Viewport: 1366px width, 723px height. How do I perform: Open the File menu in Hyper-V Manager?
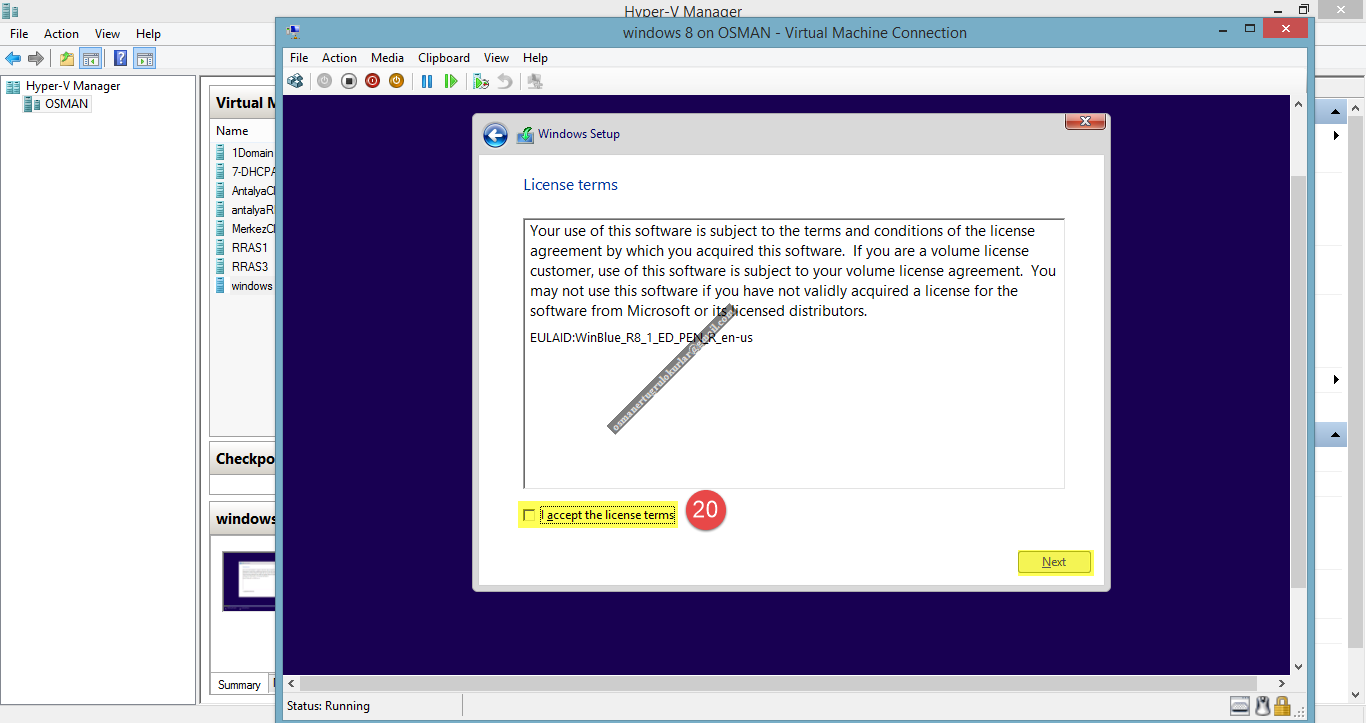(x=19, y=34)
